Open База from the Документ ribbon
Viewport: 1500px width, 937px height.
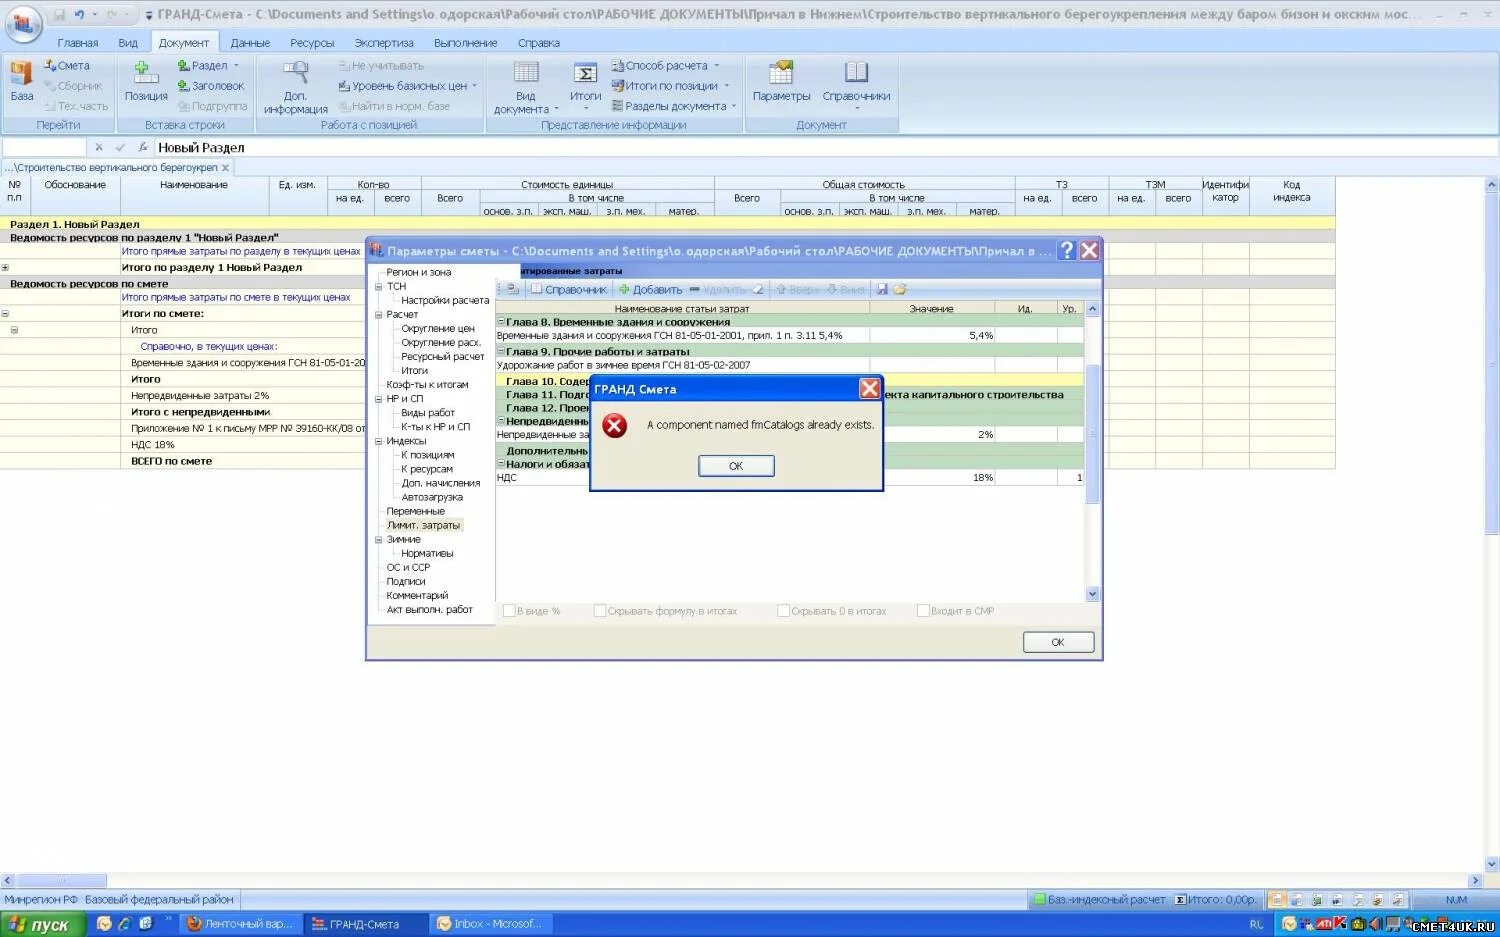(22, 81)
